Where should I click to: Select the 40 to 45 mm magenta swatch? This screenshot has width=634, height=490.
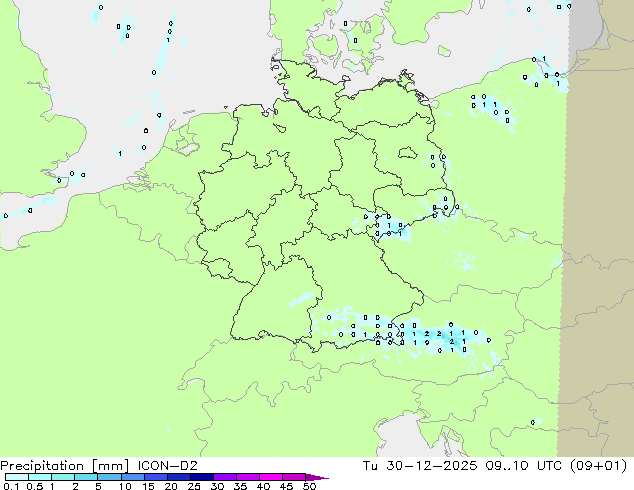pos(271,477)
